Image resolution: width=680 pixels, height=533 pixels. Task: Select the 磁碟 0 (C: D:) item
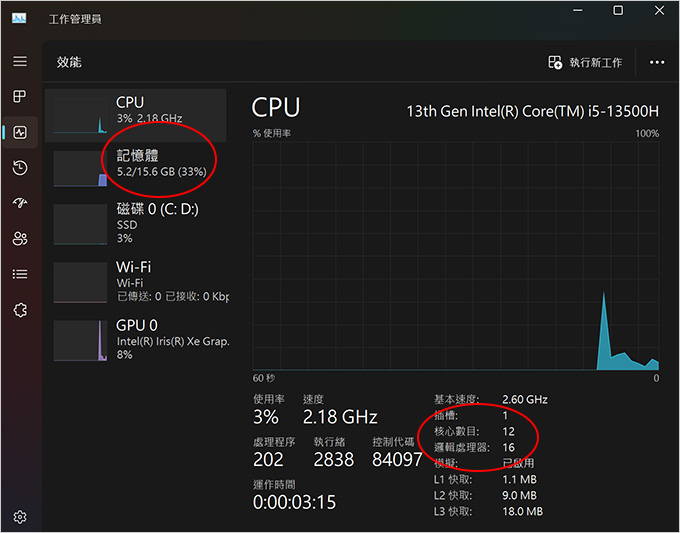(x=136, y=223)
